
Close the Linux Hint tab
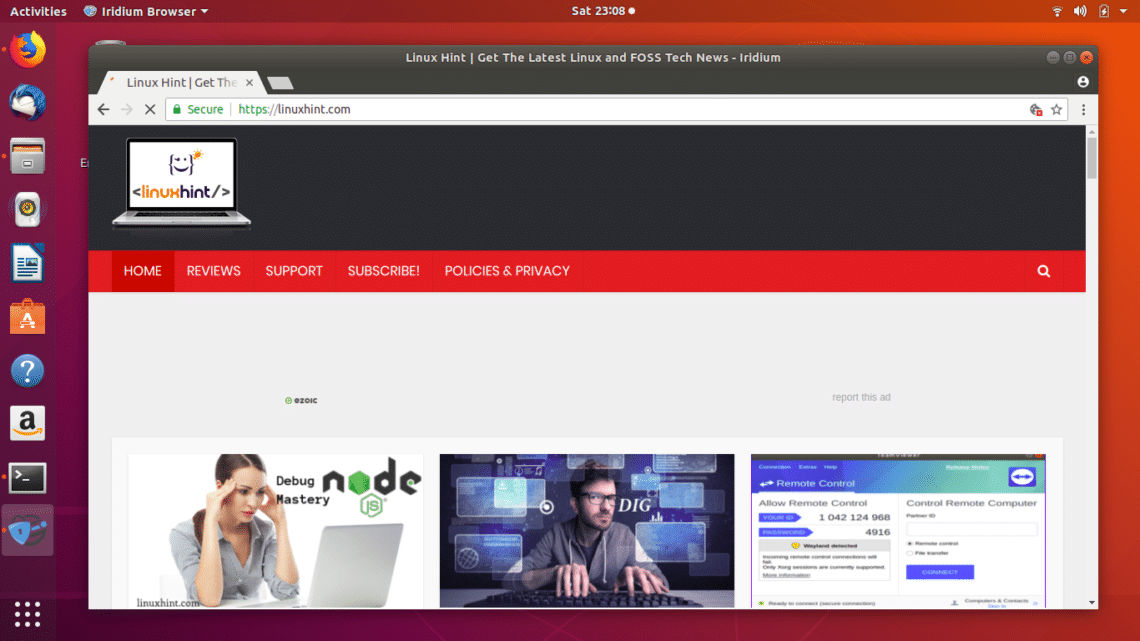(249, 83)
